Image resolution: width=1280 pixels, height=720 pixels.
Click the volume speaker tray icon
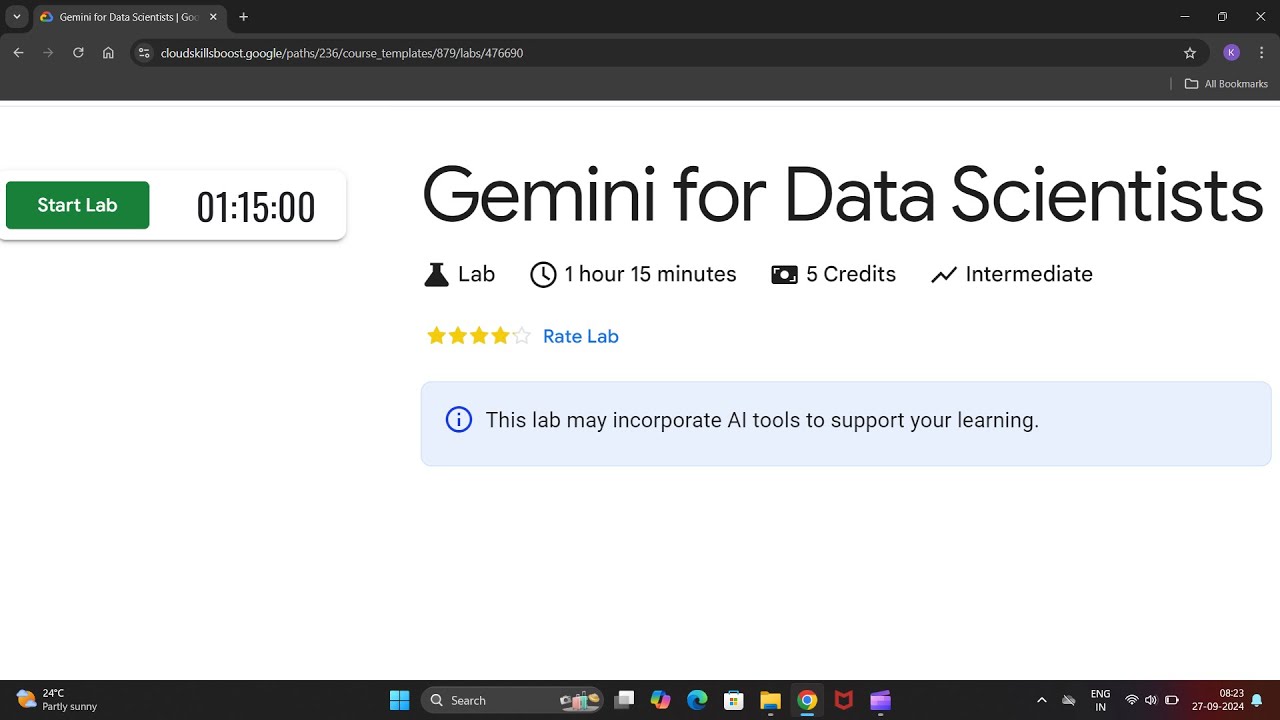(1151, 700)
